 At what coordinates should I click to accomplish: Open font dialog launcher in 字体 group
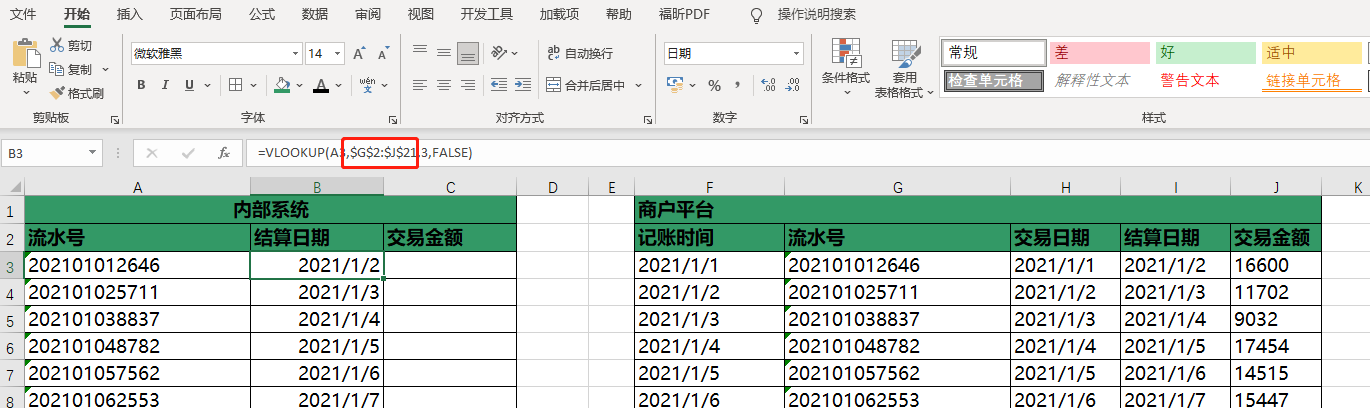point(392,119)
